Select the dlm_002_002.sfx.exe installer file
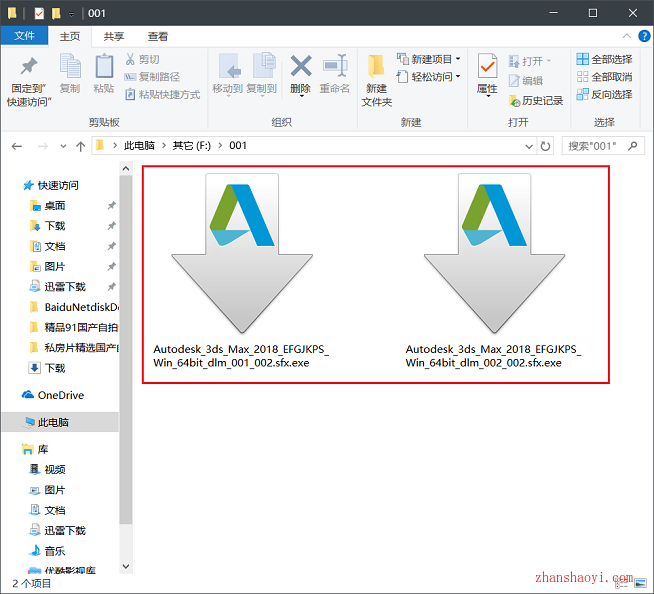654x594 pixels. [x=494, y=271]
